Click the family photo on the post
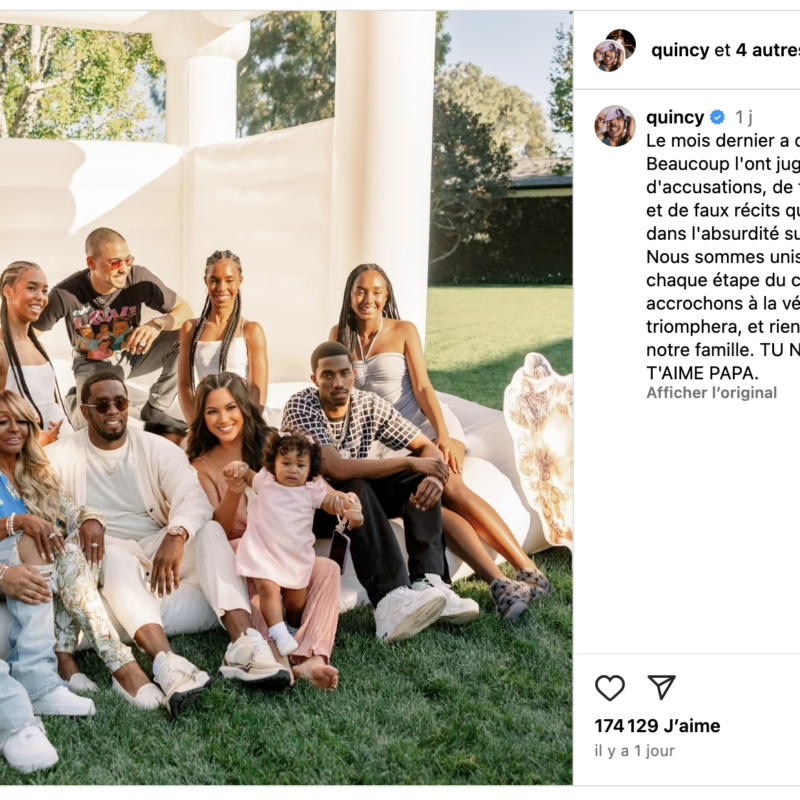This screenshot has width=800, height=800. pyautogui.click(x=286, y=398)
